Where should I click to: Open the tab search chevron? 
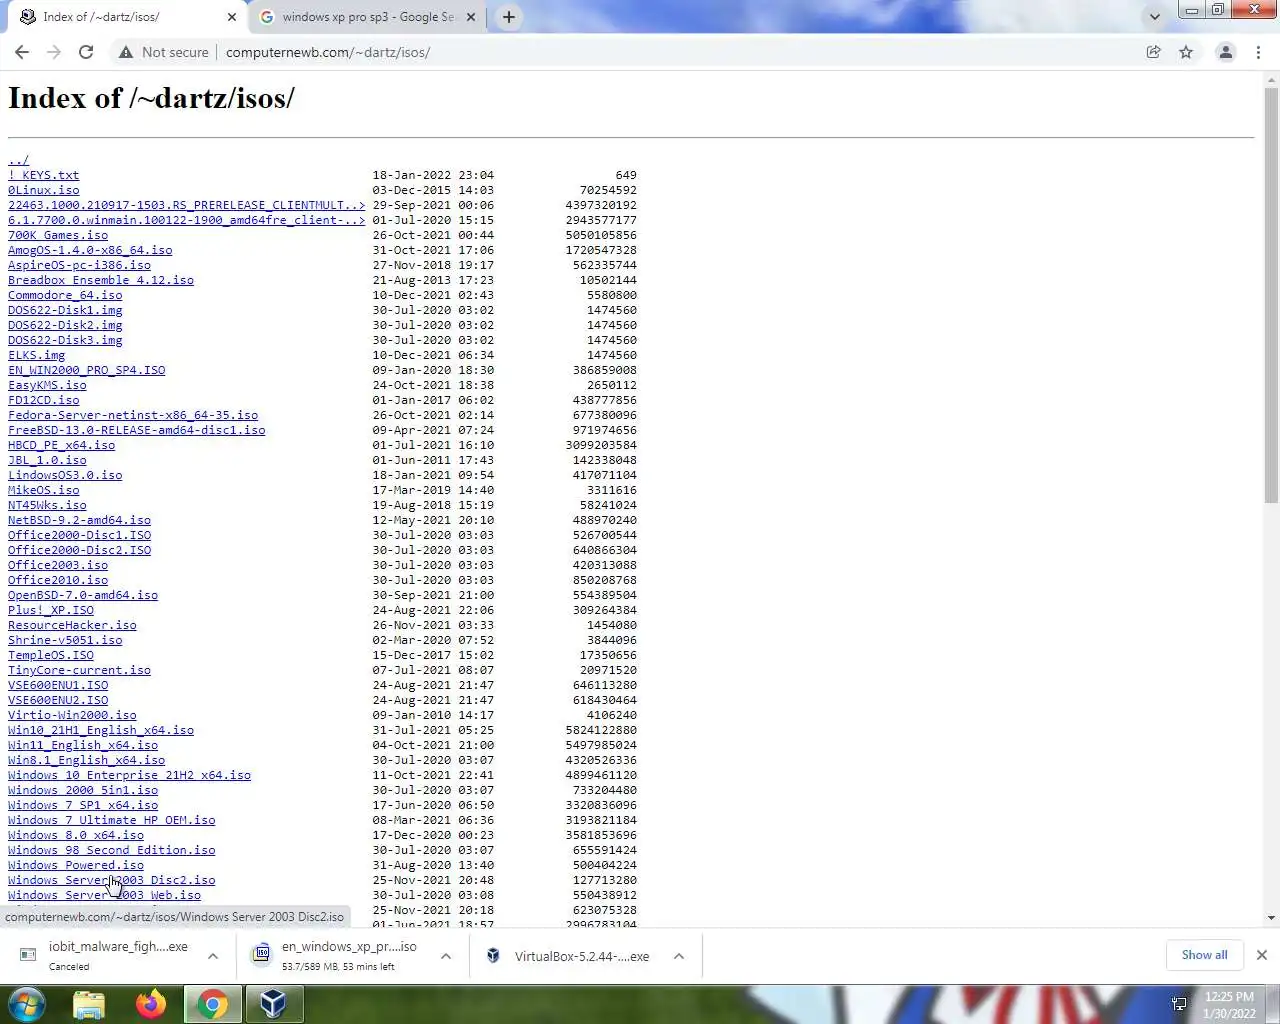[1155, 17]
